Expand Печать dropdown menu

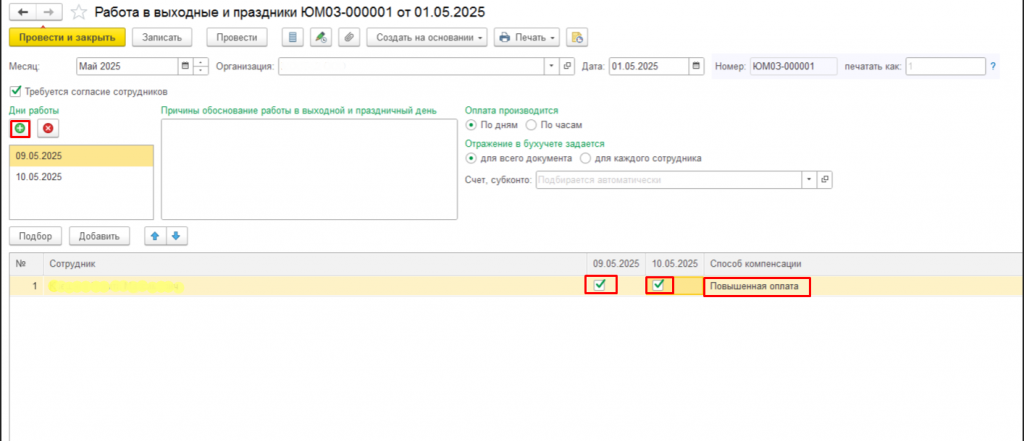click(x=527, y=37)
